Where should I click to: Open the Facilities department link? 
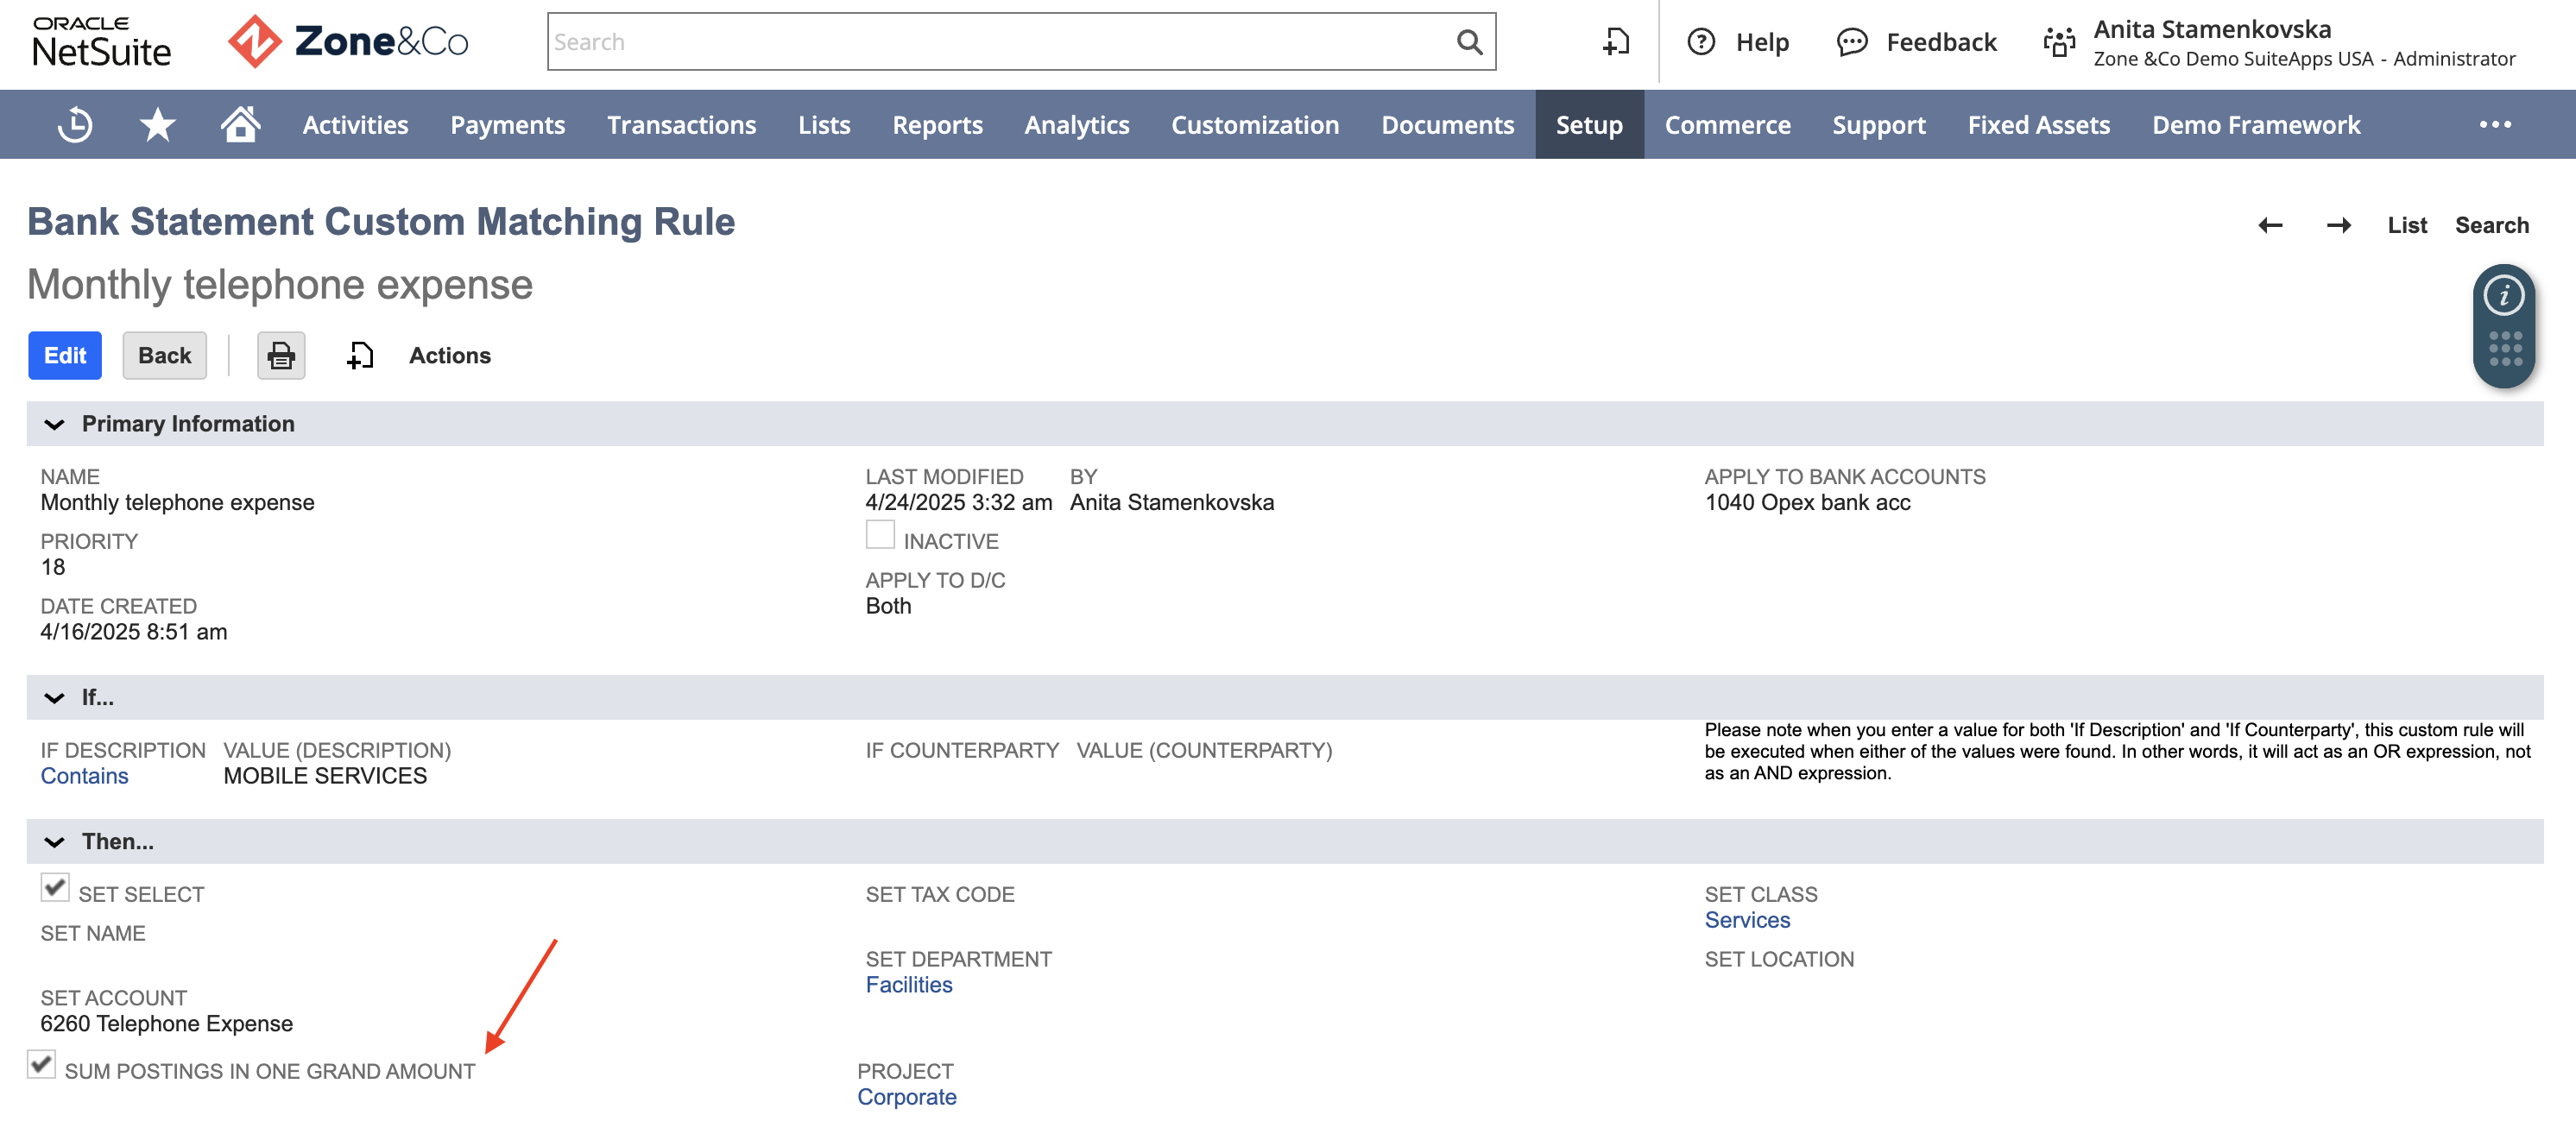[908, 985]
